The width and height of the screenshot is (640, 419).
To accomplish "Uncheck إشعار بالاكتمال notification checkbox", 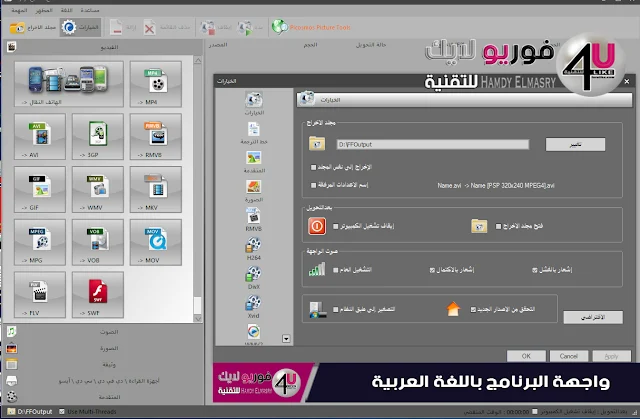I will point(432,270).
